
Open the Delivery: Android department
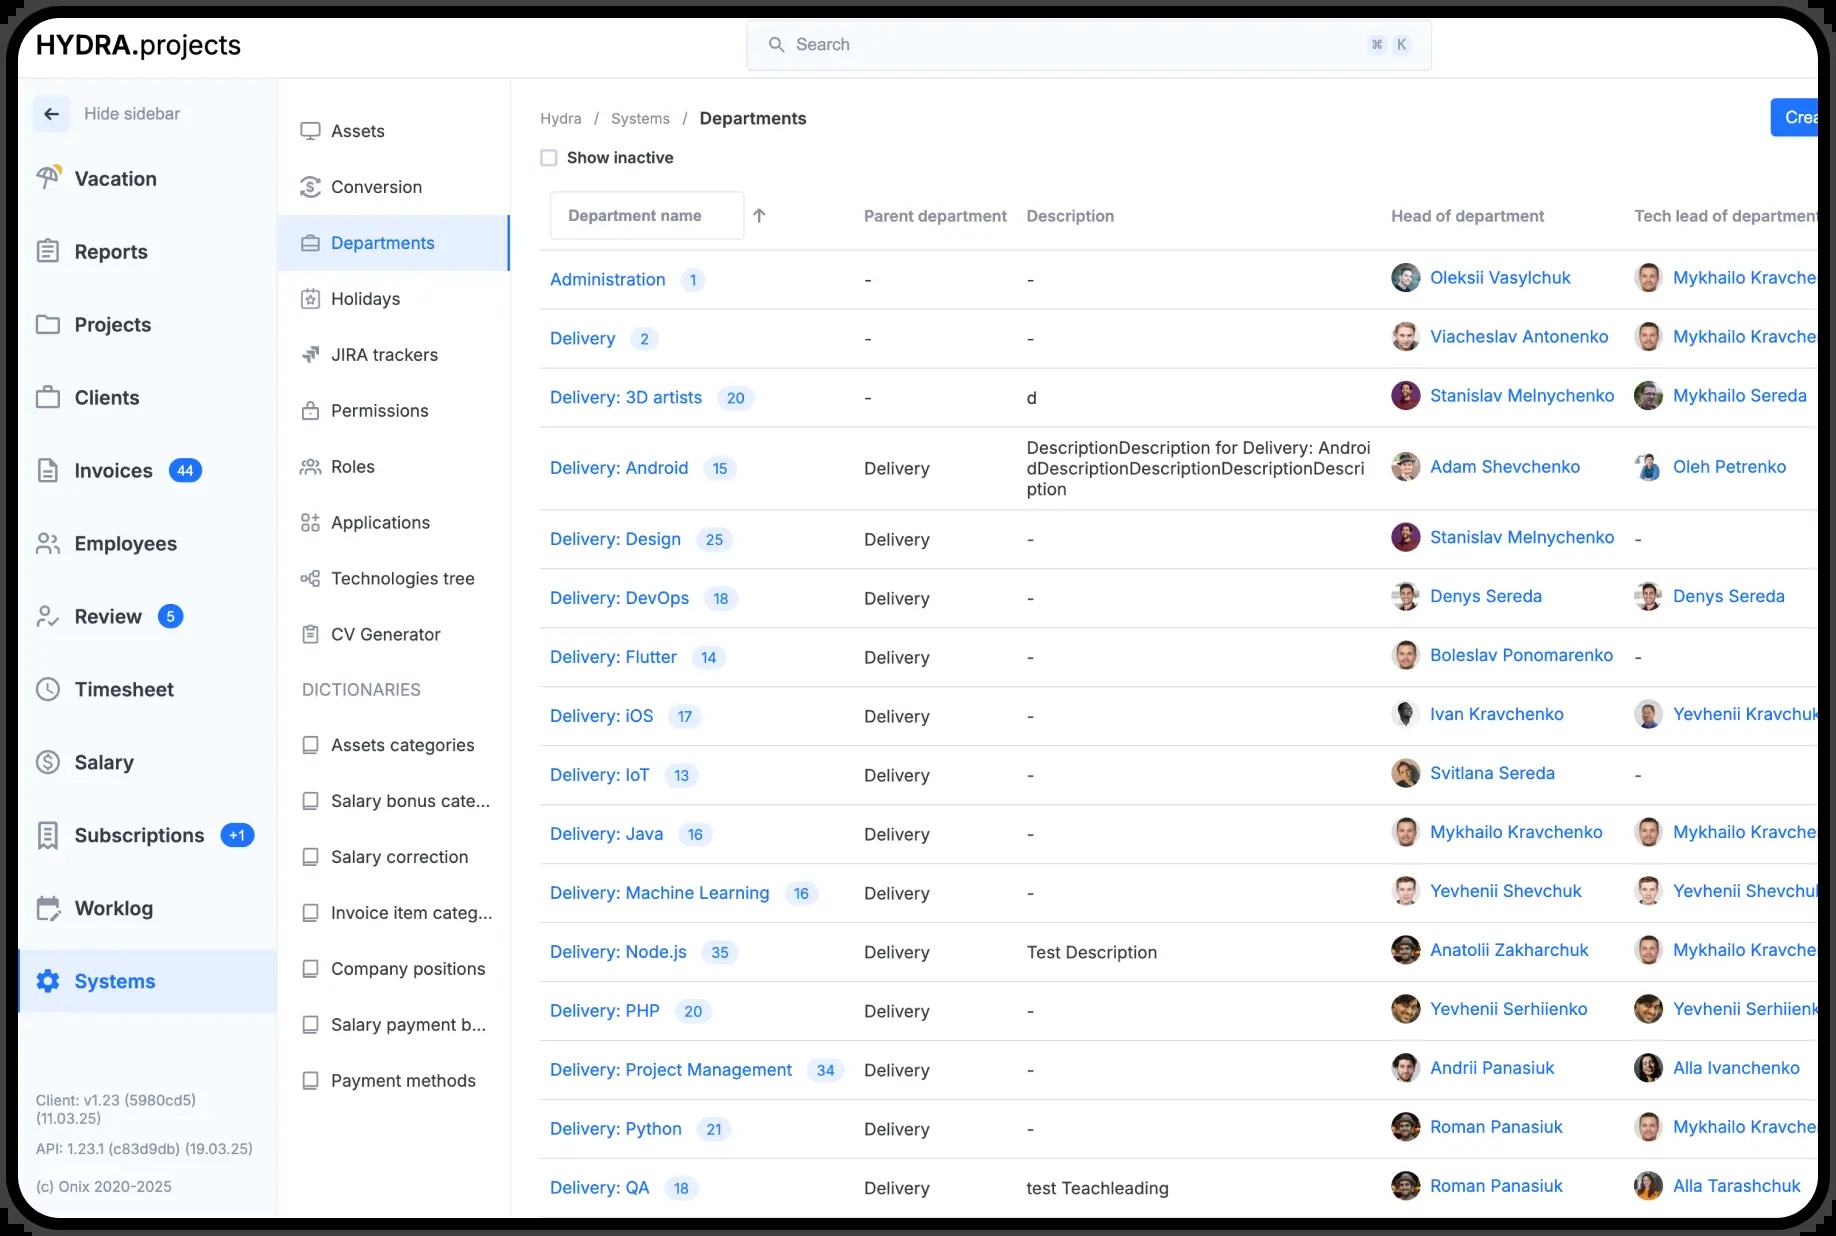(619, 467)
